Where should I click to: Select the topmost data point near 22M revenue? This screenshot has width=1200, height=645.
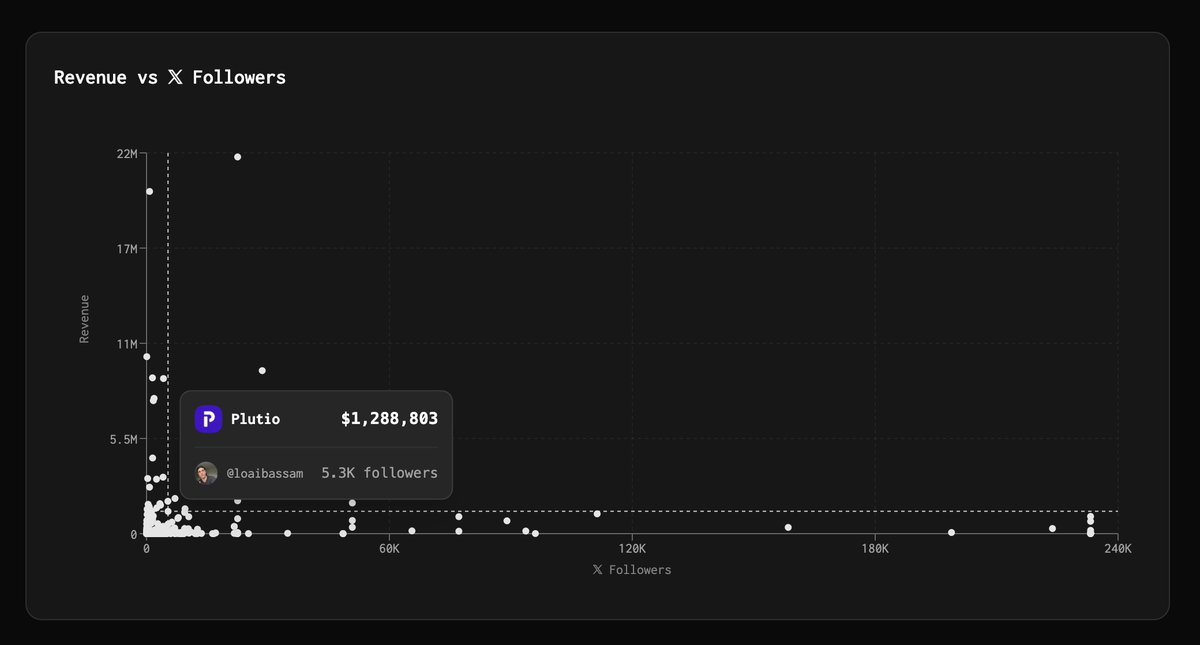[237, 156]
